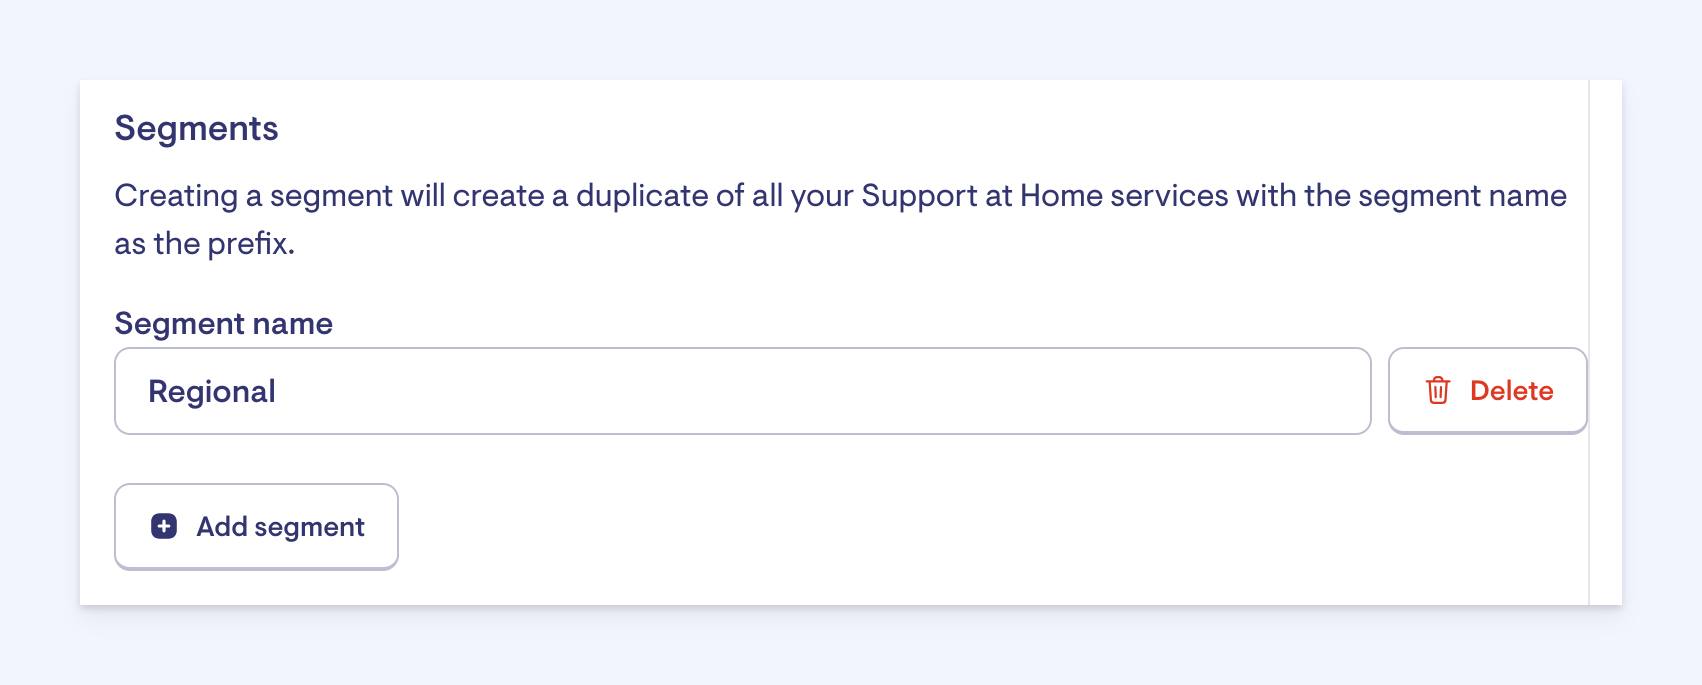Click the word 'Creating' in the description
Viewport: 1702px width, 685px height.
click(176, 196)
